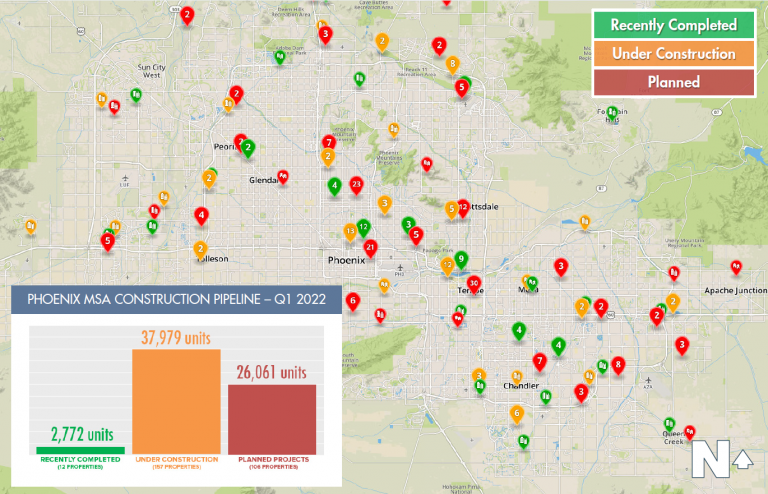The width and height of the screenshot is (768, 494).
Task: Click the orange marker numbered 6 below Chandler
Action: (x=517, y=412)
